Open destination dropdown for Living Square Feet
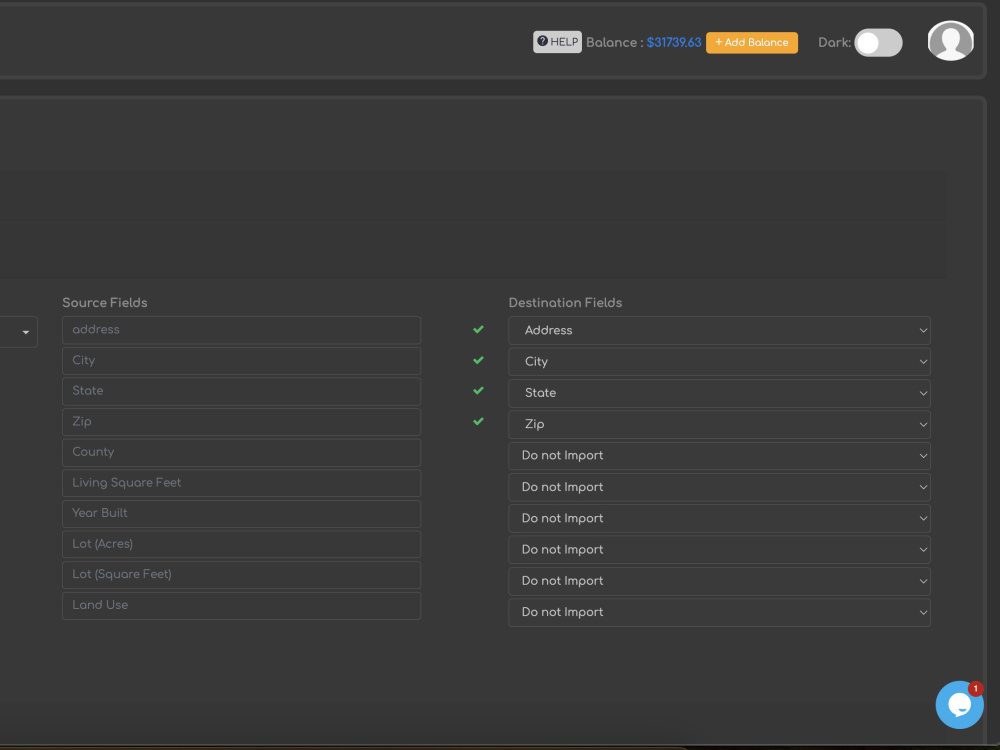This screenshot has height=750, width=1000. (719, 487)
